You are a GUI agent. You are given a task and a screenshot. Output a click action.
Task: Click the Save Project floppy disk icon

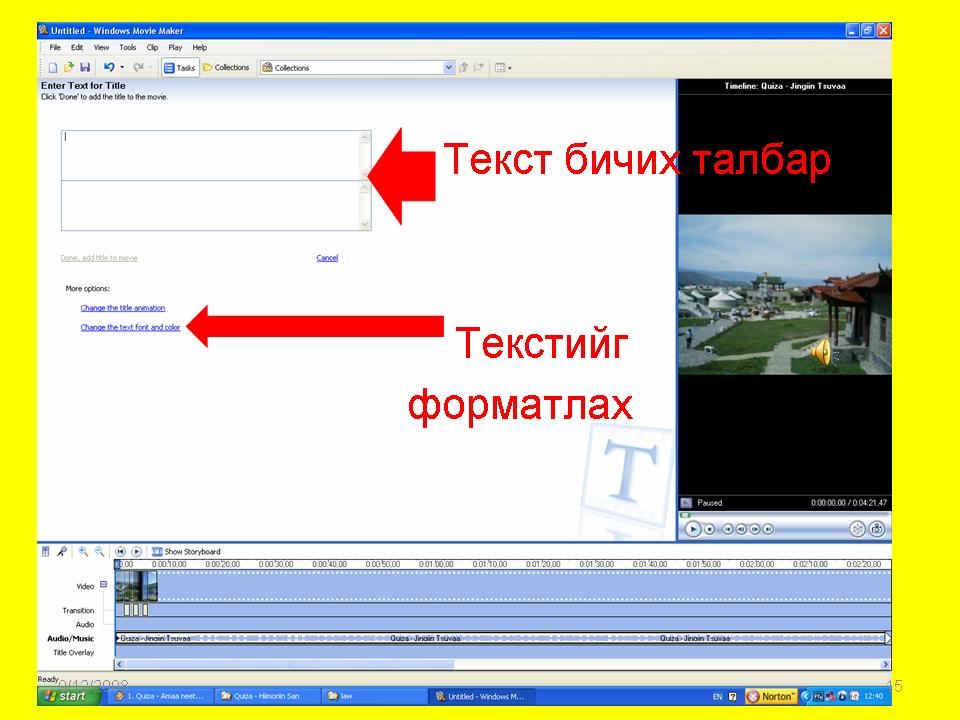pos(85,68)
